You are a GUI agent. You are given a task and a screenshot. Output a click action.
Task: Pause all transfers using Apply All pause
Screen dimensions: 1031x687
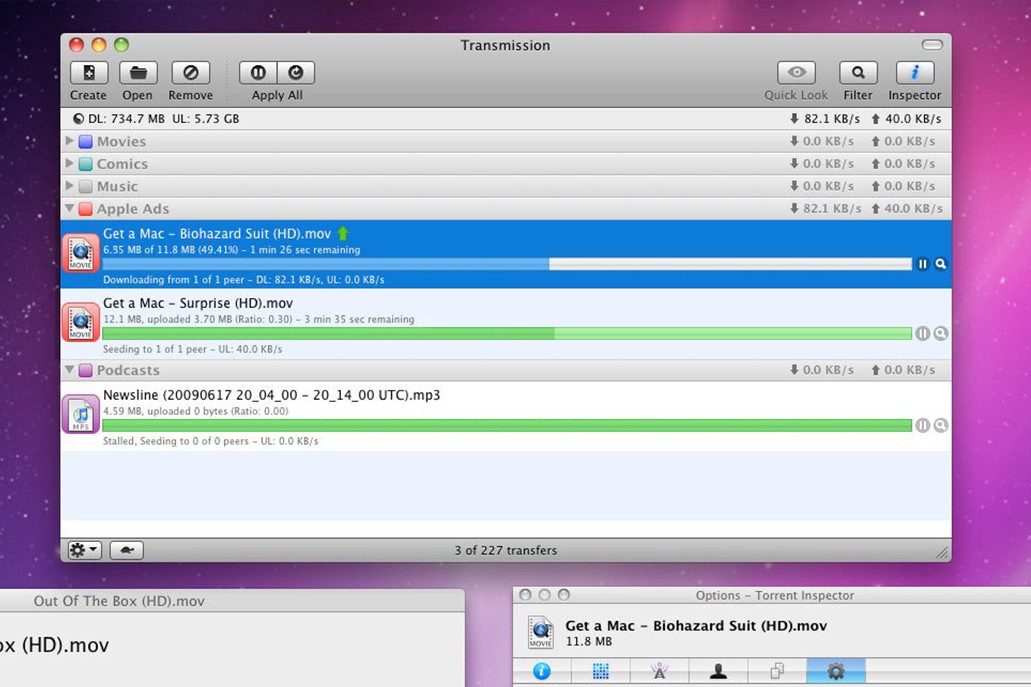(x=258, y=73)
